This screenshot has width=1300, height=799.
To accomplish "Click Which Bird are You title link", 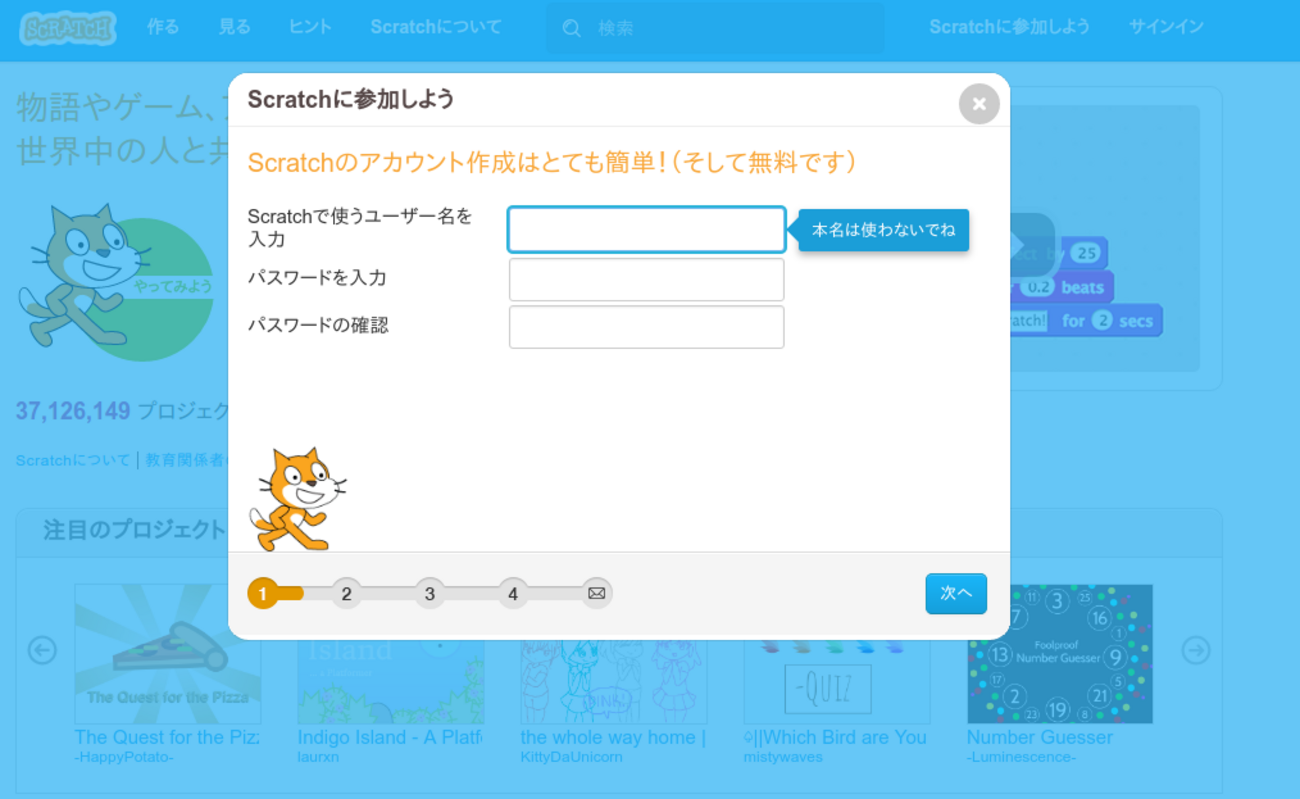I will coord(836,737).
